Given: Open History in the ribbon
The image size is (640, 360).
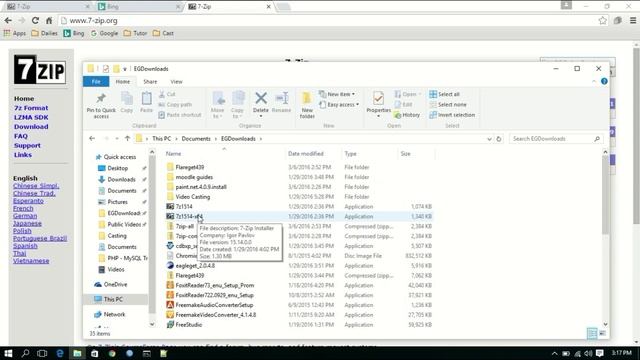Looking at the screenshot, I should 407,115.
